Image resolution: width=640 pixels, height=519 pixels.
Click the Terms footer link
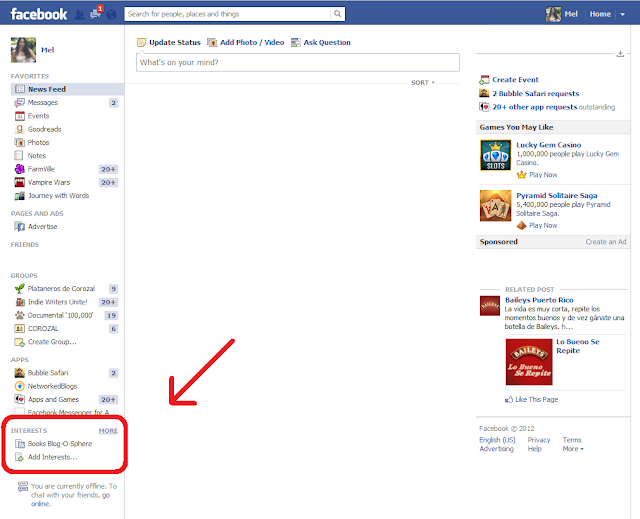572,440
